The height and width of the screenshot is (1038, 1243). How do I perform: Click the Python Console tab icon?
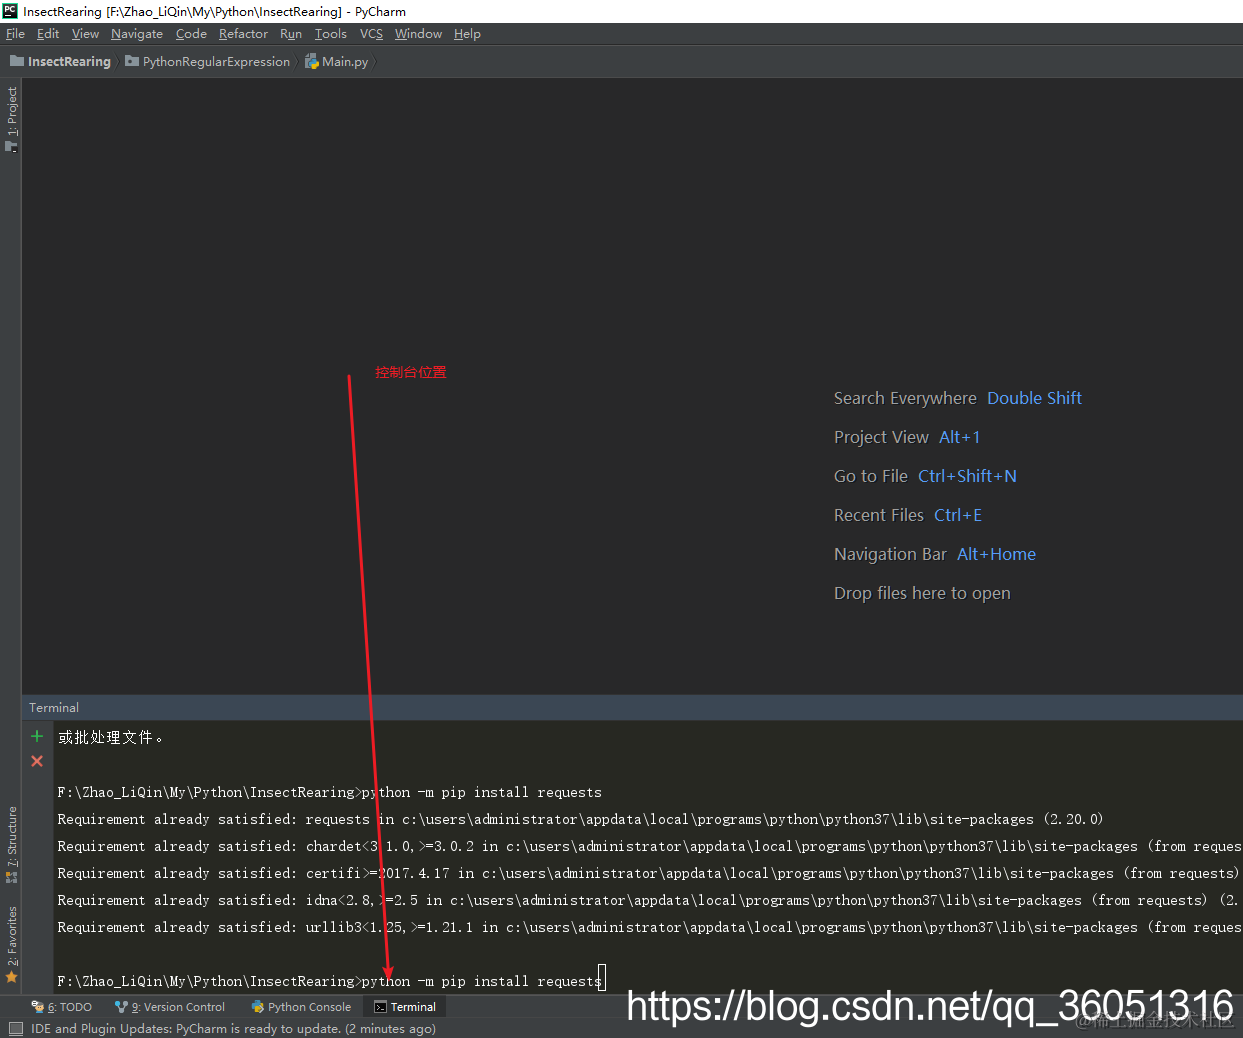[x=258, y=1007]
